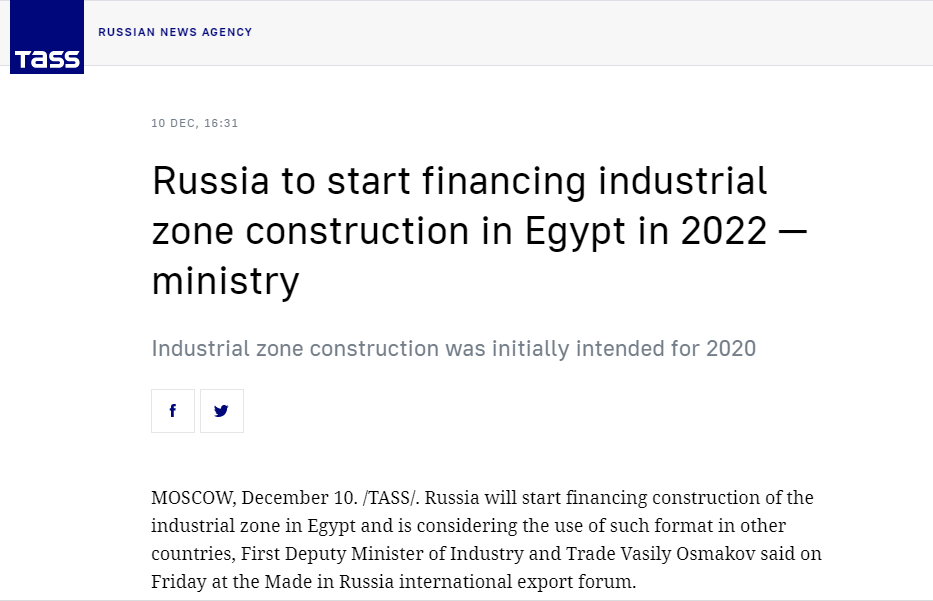This screenshot has width=933, height=601.
Task: Share the article on Facebook
Action: coord(173,411)
